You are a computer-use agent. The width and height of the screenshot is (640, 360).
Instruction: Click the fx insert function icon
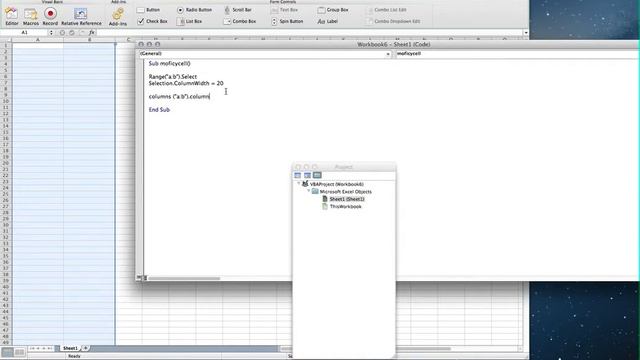pyautogui.click(x=92, y=33)
